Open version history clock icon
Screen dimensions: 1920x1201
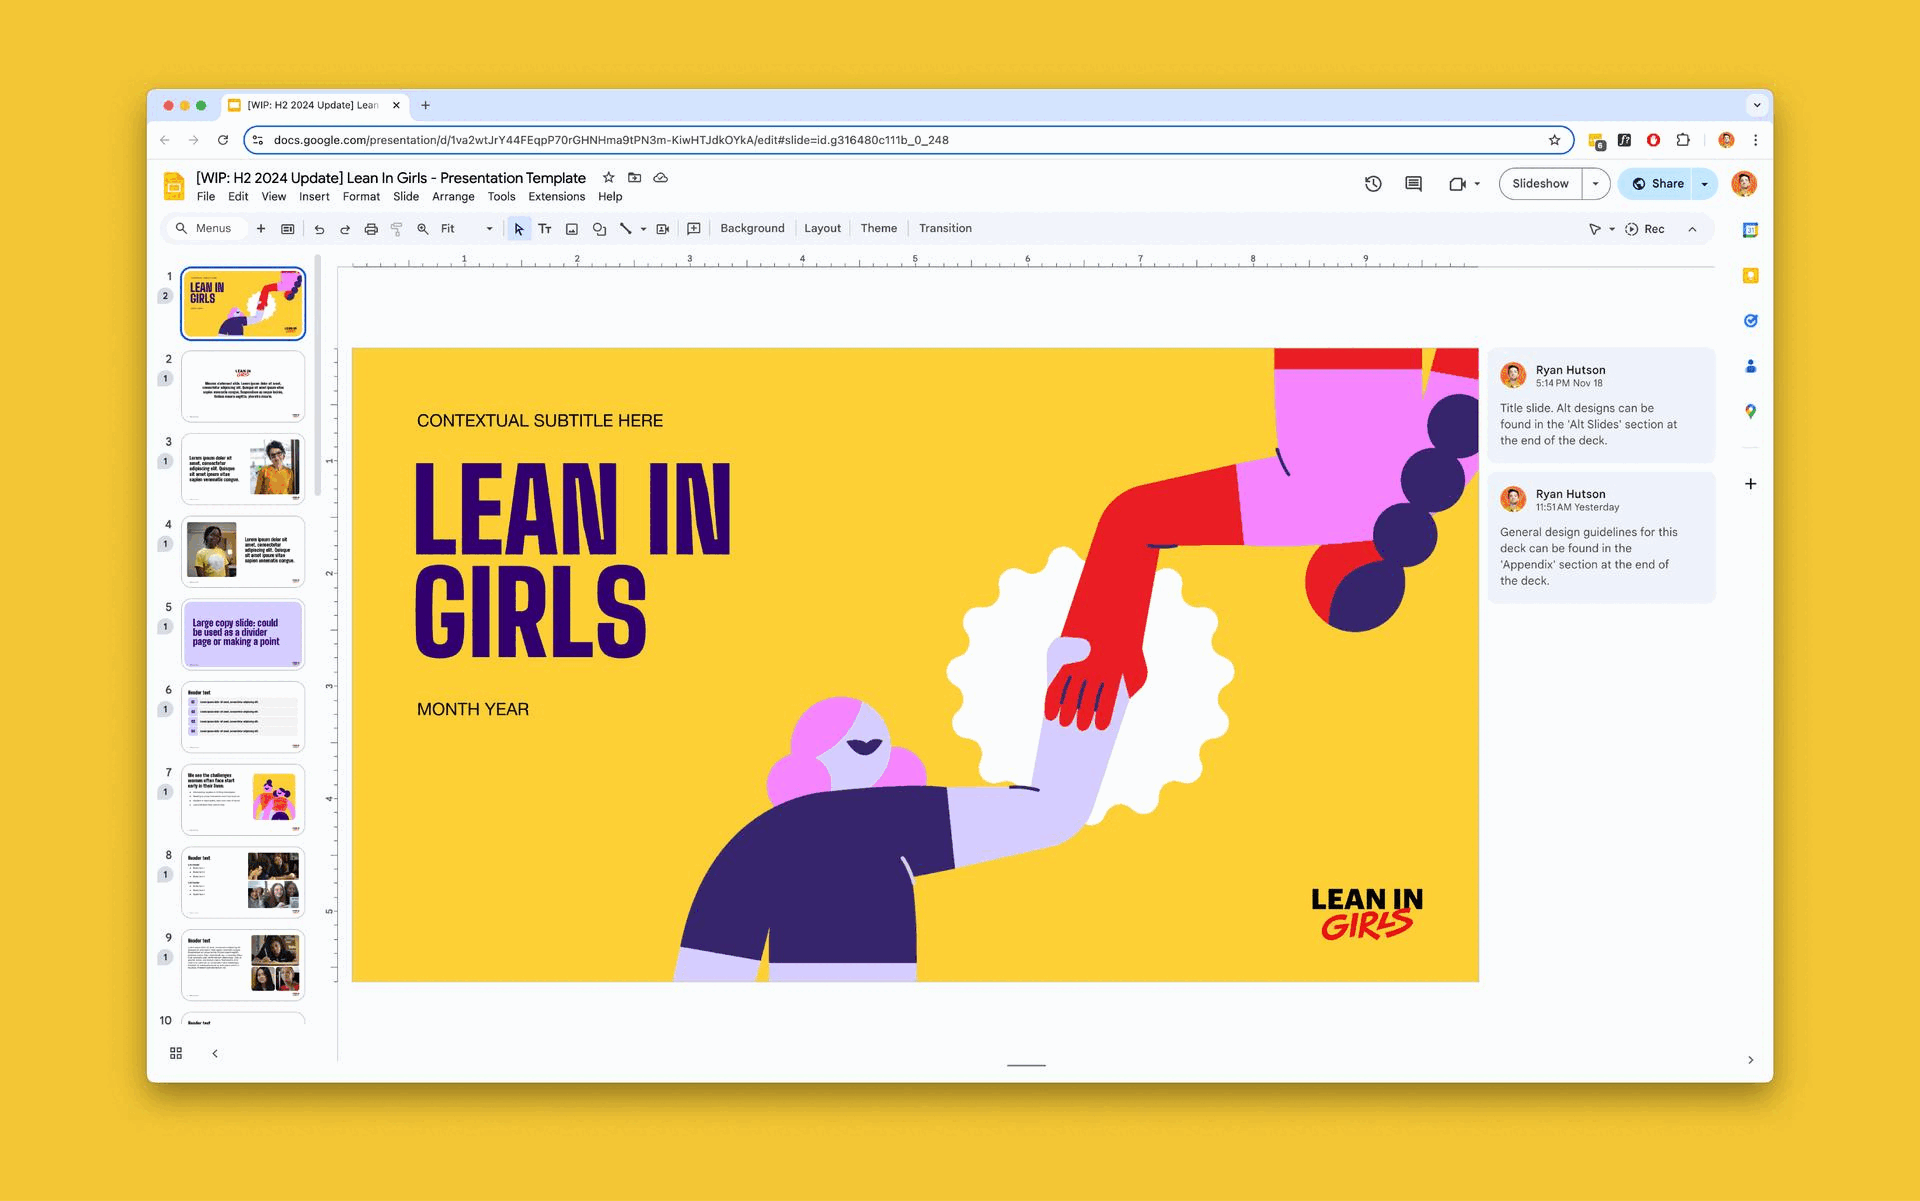point(1373,184)
